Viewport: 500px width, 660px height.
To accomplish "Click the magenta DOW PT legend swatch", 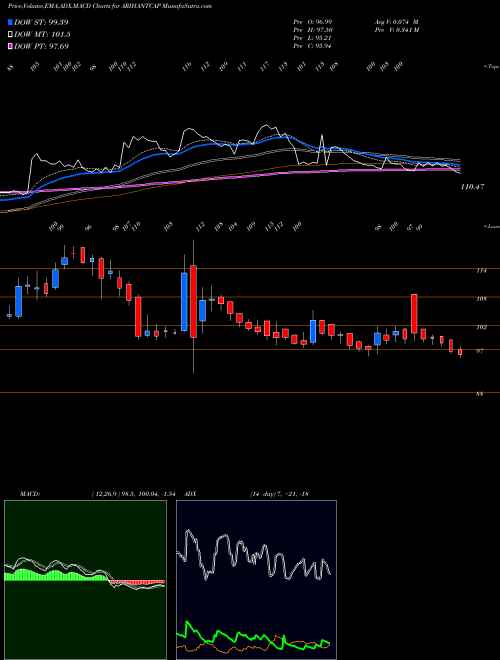I will (x=10, y=46).
